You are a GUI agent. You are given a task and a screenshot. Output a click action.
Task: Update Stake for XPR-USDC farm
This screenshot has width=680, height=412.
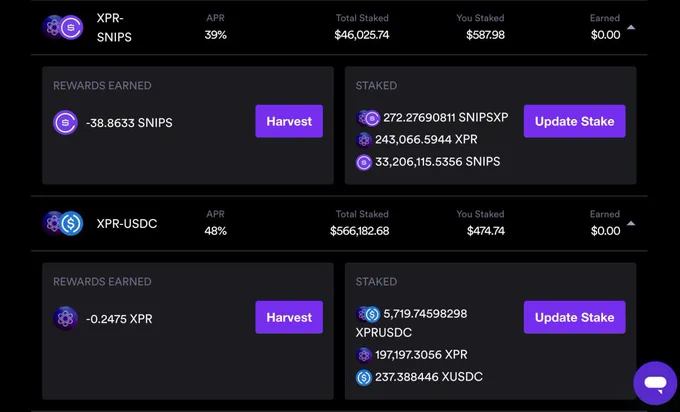click(x=575, y=317)
